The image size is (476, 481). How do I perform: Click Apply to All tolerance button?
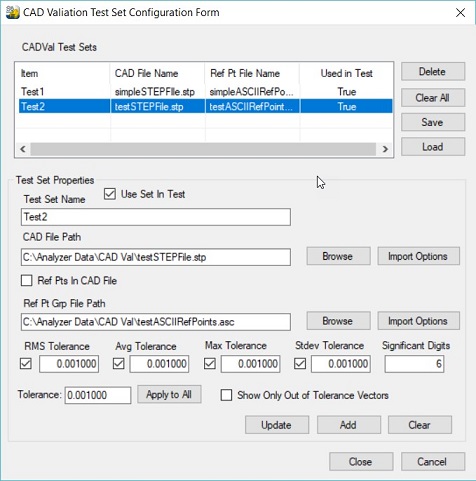[169, 394]
